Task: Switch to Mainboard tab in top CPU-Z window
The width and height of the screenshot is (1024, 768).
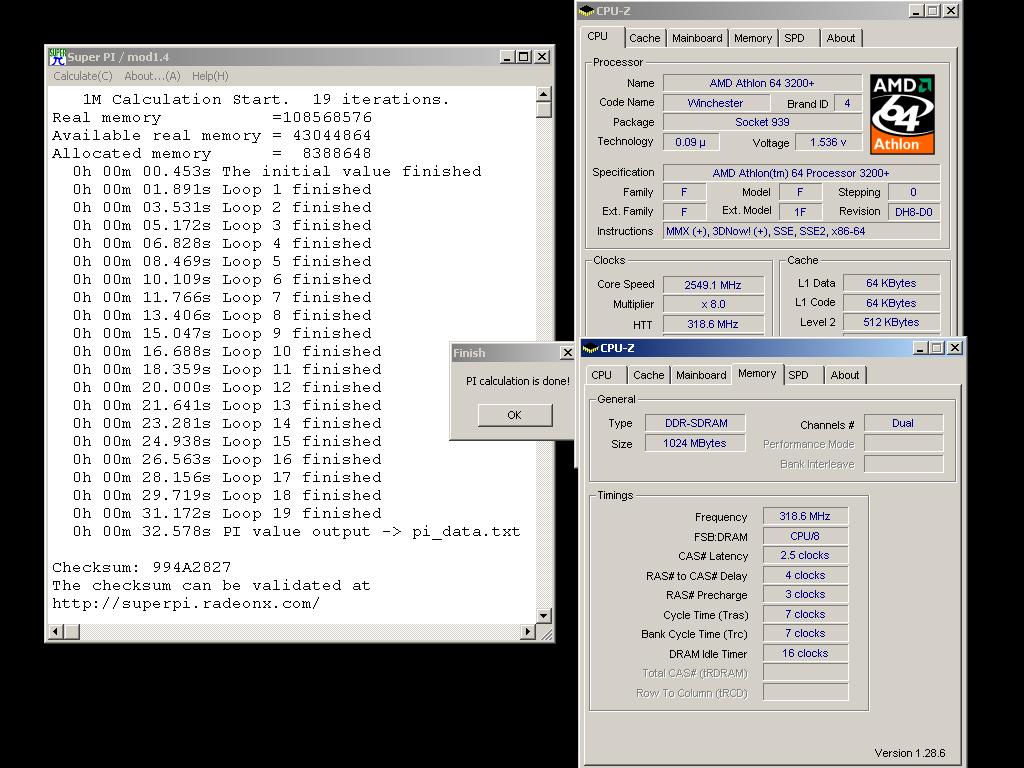Action: (x=697, y=38)
